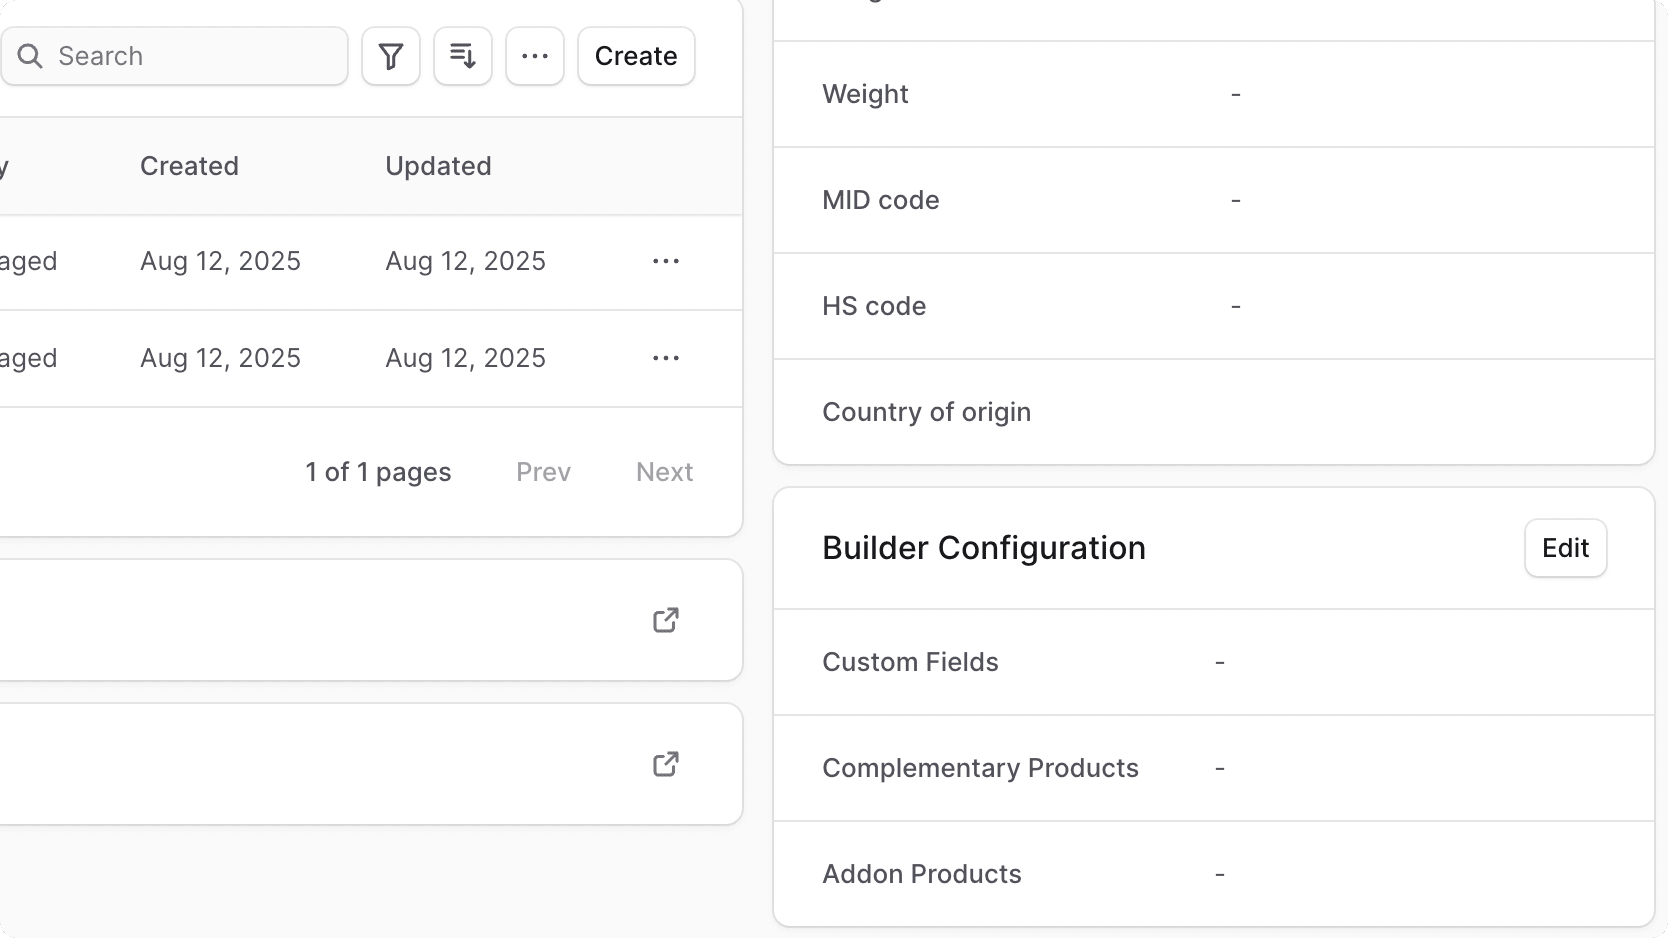Sort table by the Updated column header
The image size is (1668, 938).
point(438,166)
